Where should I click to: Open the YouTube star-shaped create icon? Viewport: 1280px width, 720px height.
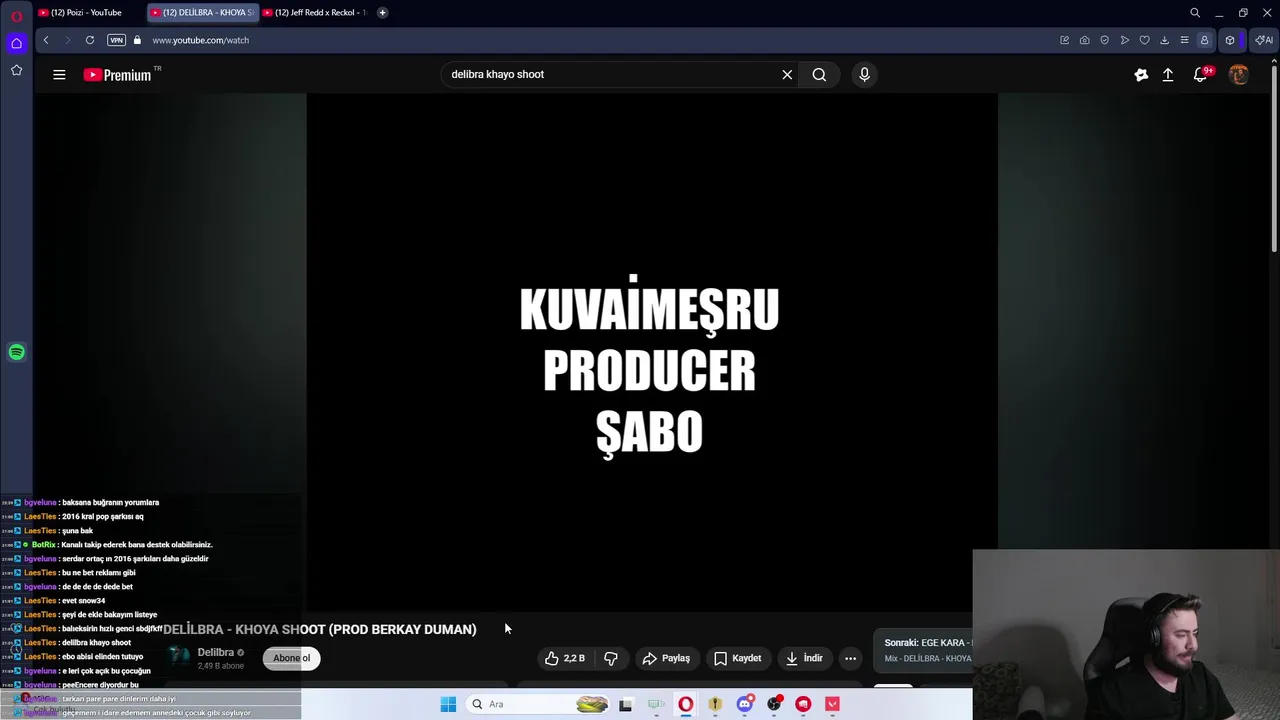coord(1141,74)
